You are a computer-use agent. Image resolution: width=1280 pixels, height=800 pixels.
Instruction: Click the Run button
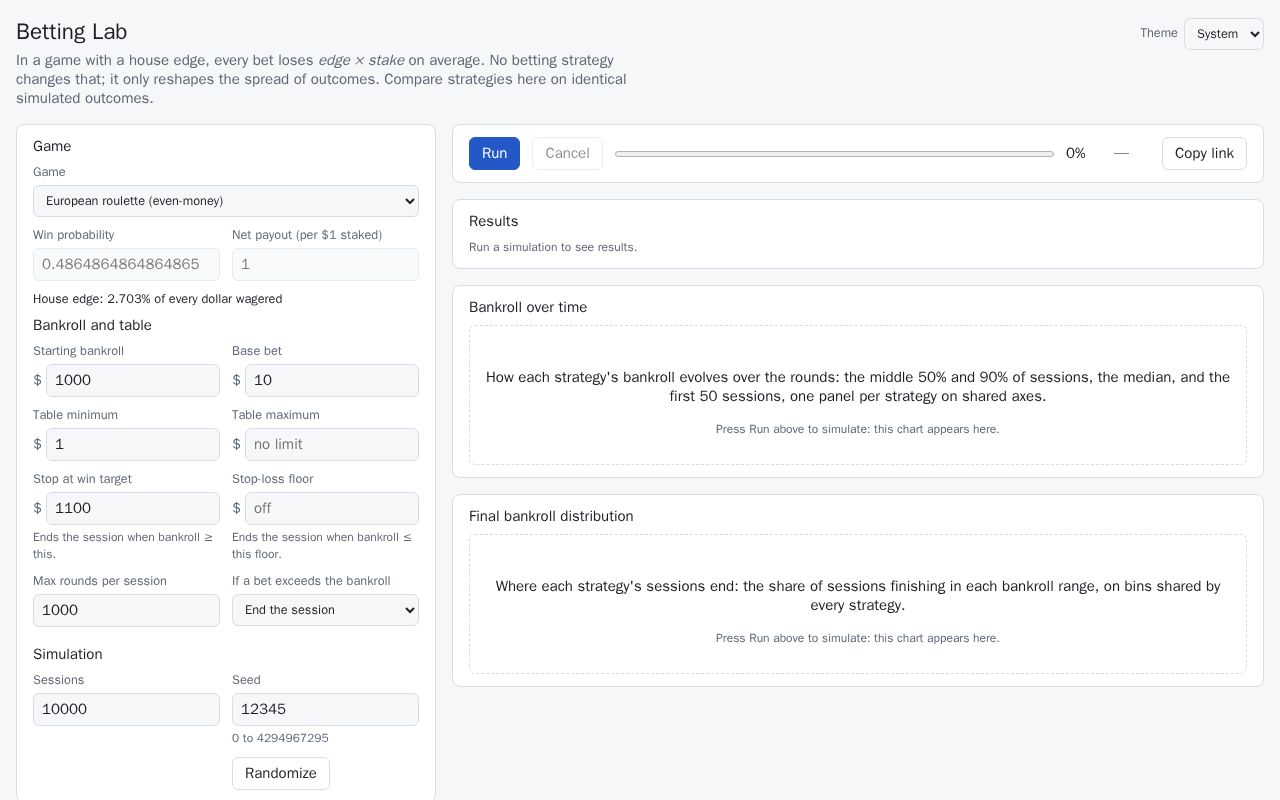[494, 154]
